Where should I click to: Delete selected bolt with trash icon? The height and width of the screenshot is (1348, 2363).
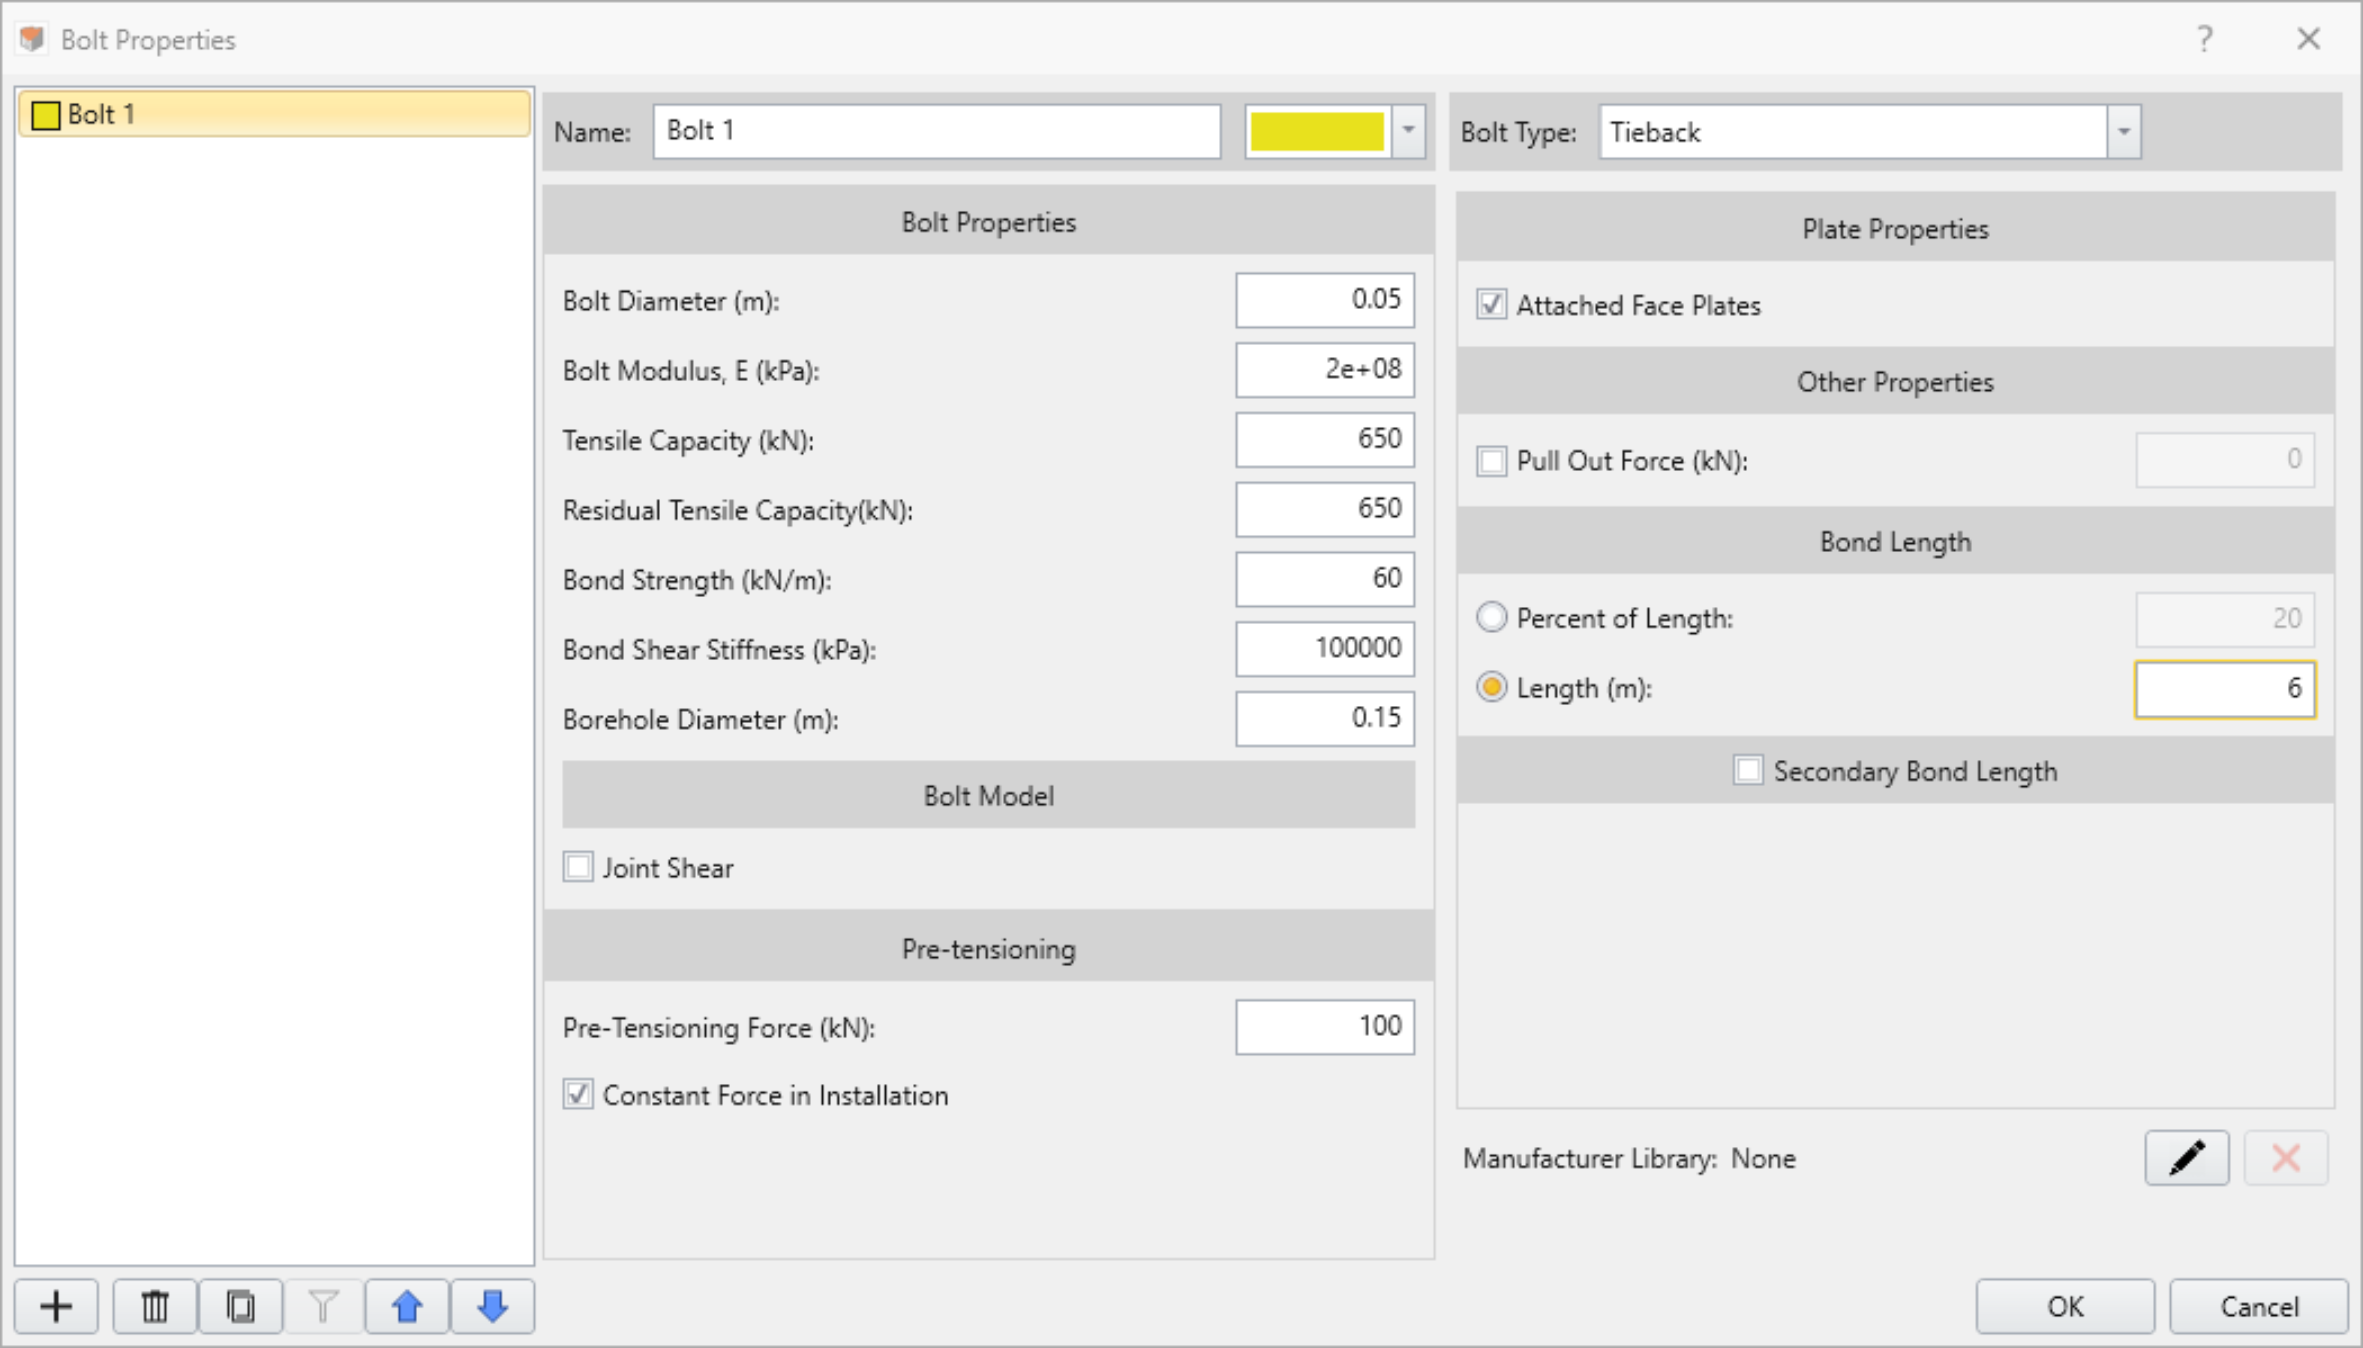tap(155, 1306)
